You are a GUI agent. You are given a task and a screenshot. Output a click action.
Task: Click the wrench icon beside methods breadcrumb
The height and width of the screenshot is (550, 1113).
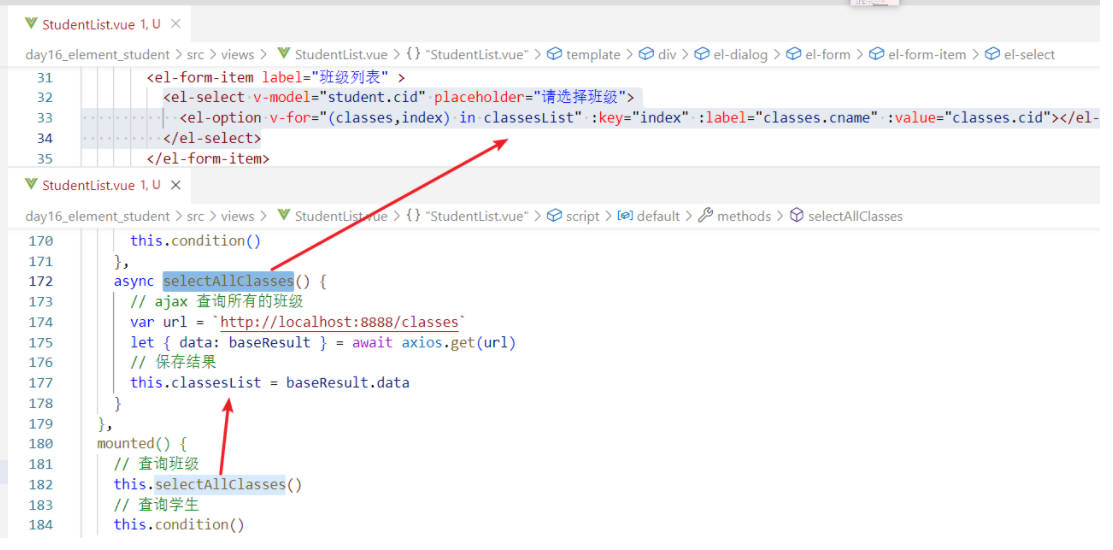click(x=706, y=216)
